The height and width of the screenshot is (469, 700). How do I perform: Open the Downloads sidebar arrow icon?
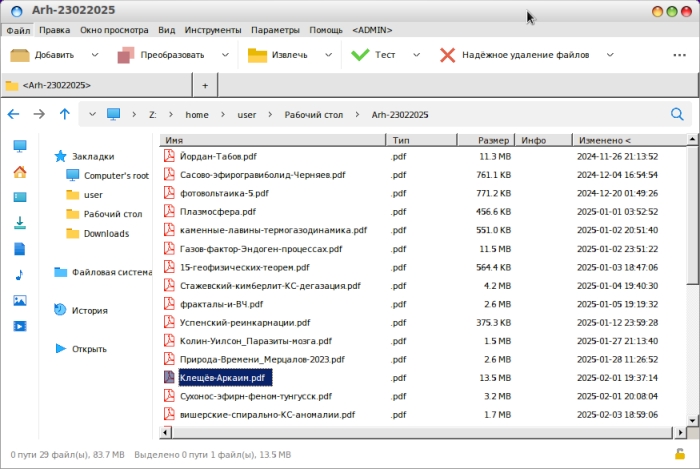tap(20, 223)
